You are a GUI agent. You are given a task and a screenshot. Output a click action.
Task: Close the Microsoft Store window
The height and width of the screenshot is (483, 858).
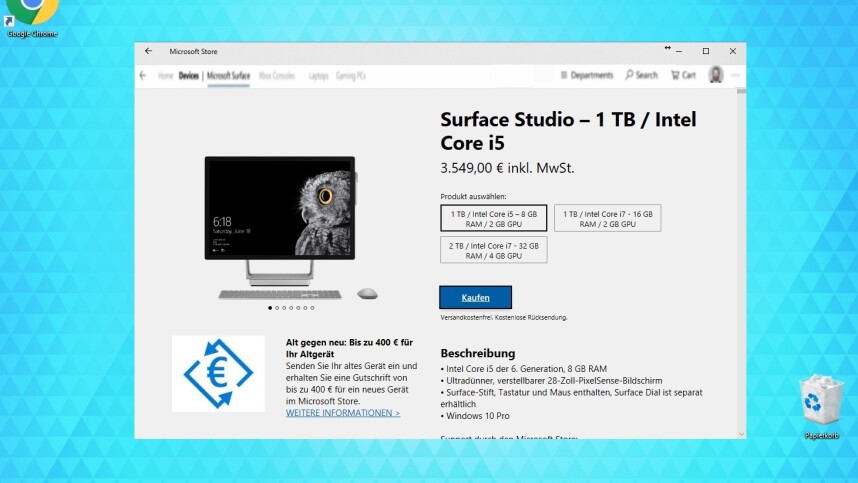tap(733, 51)
